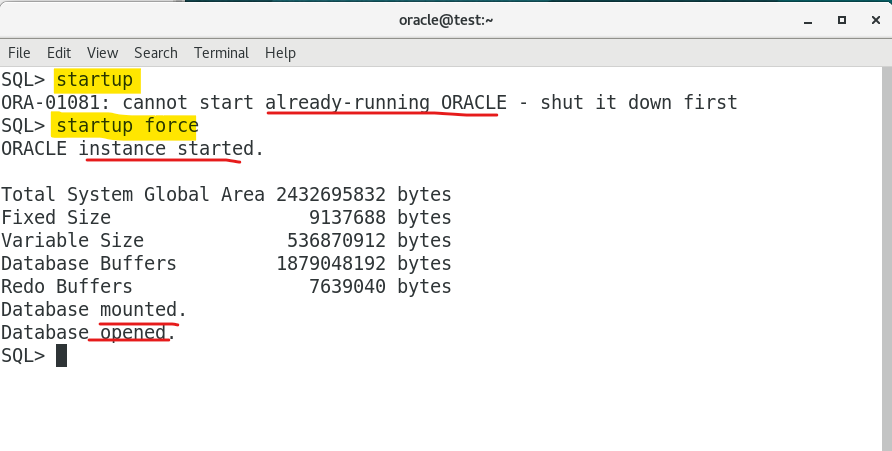This screenshot has height=451, width=892.
Task: Click 'already-running ORACLE' in the error
Action: click(386, 102)
